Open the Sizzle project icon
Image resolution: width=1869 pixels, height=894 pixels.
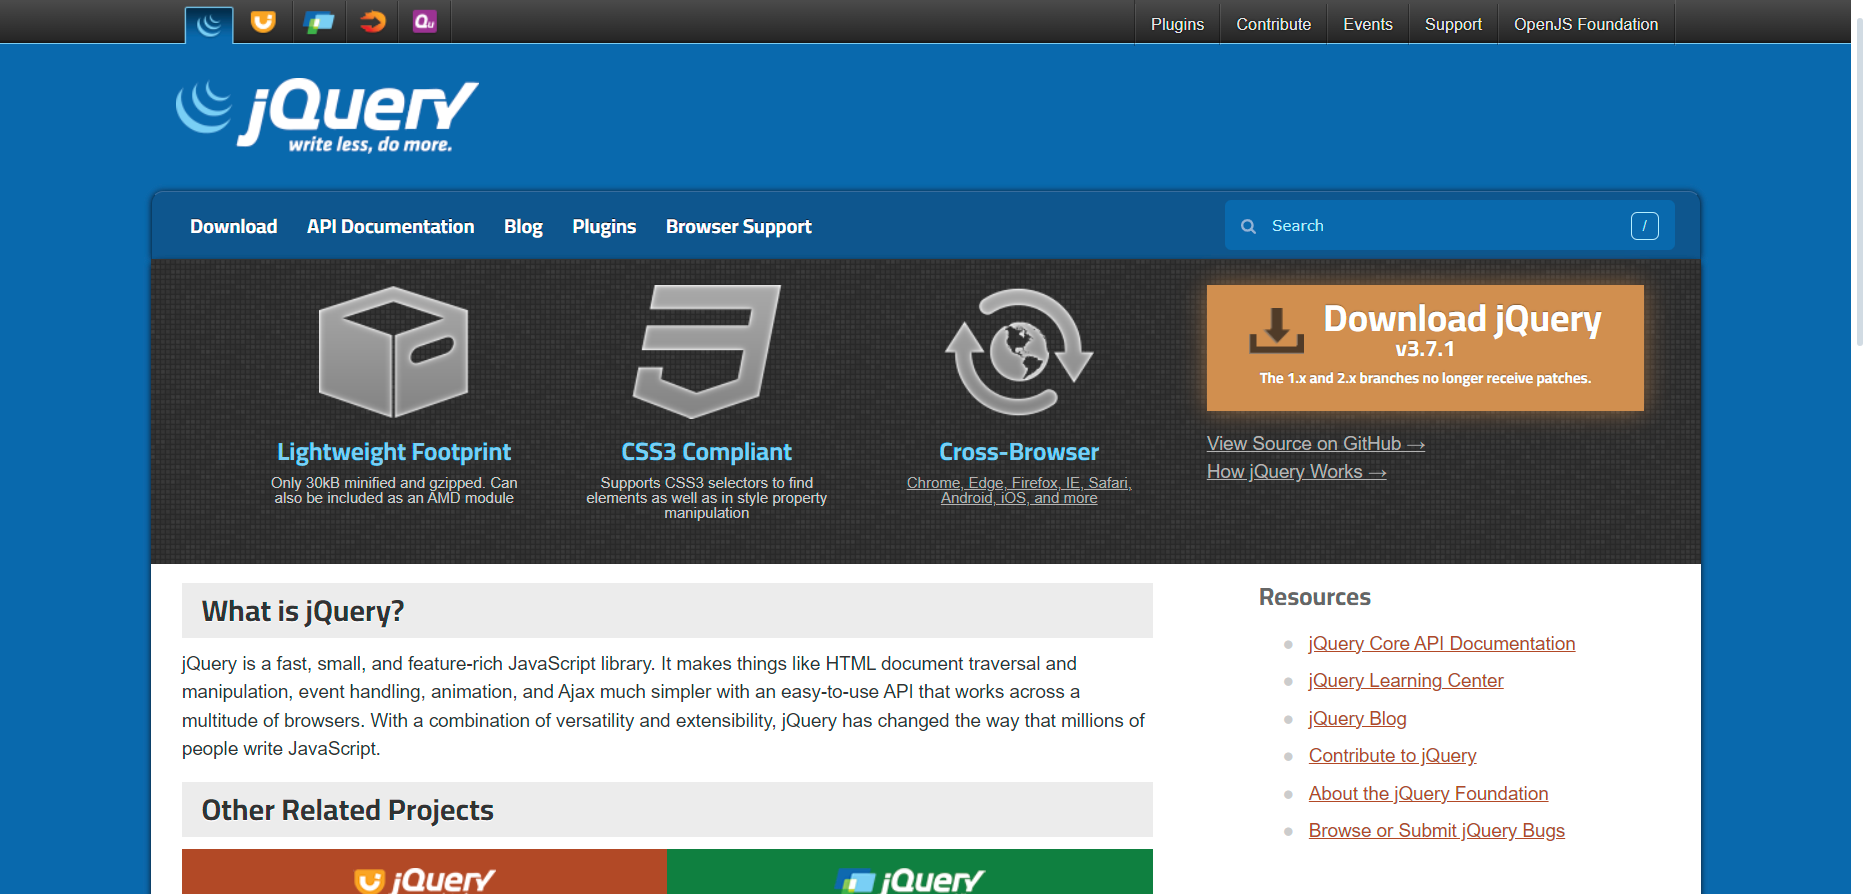coord(372,22)
